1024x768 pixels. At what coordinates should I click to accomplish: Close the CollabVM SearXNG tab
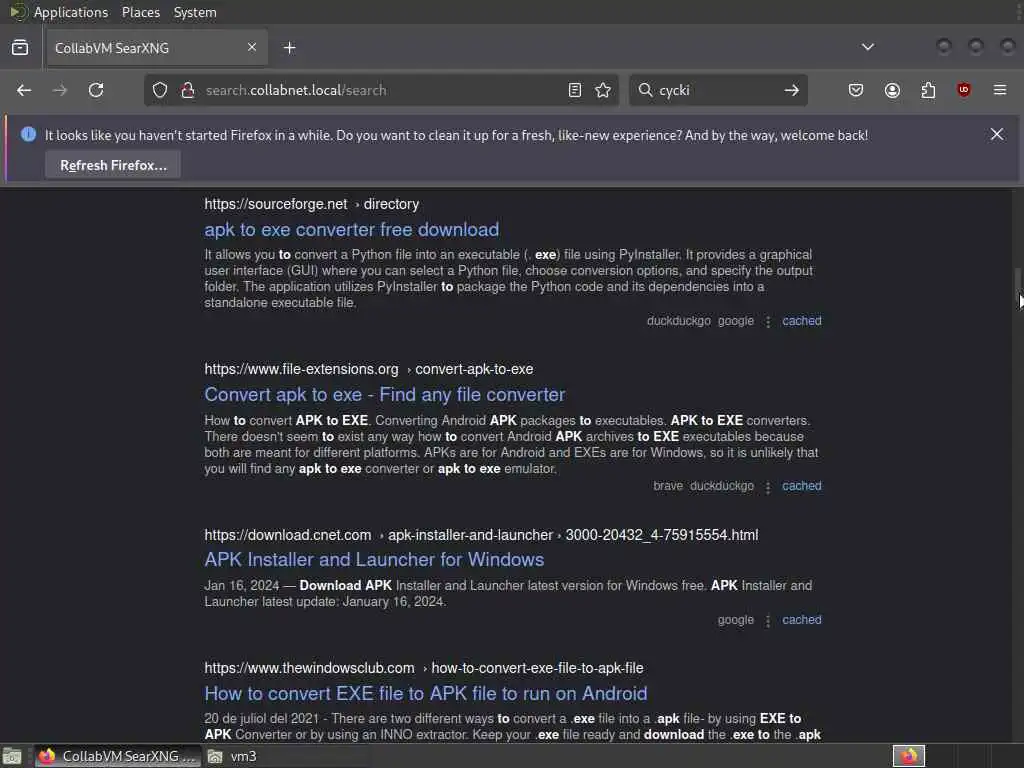click(x=252, y=47)
